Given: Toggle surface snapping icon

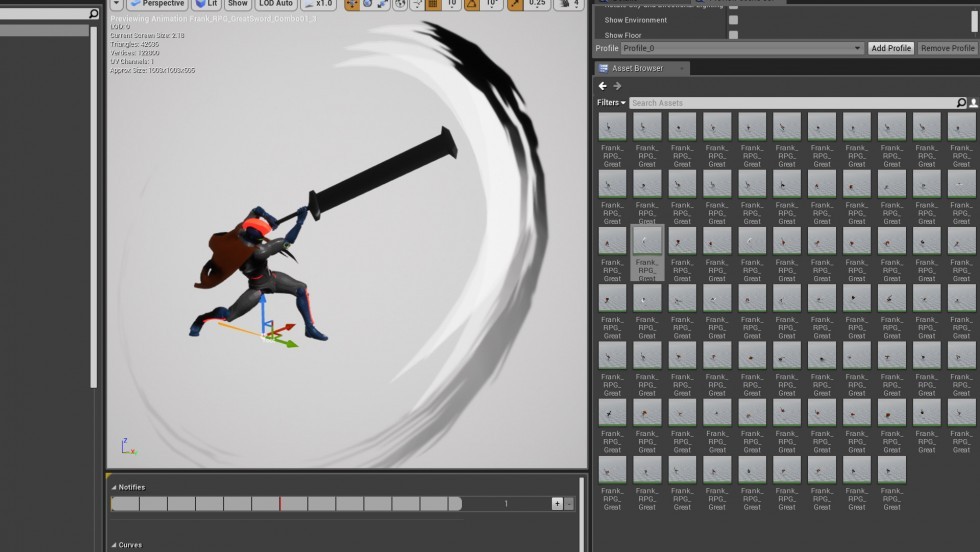Looking at the screenshot, I should click(x=418, y=4).
